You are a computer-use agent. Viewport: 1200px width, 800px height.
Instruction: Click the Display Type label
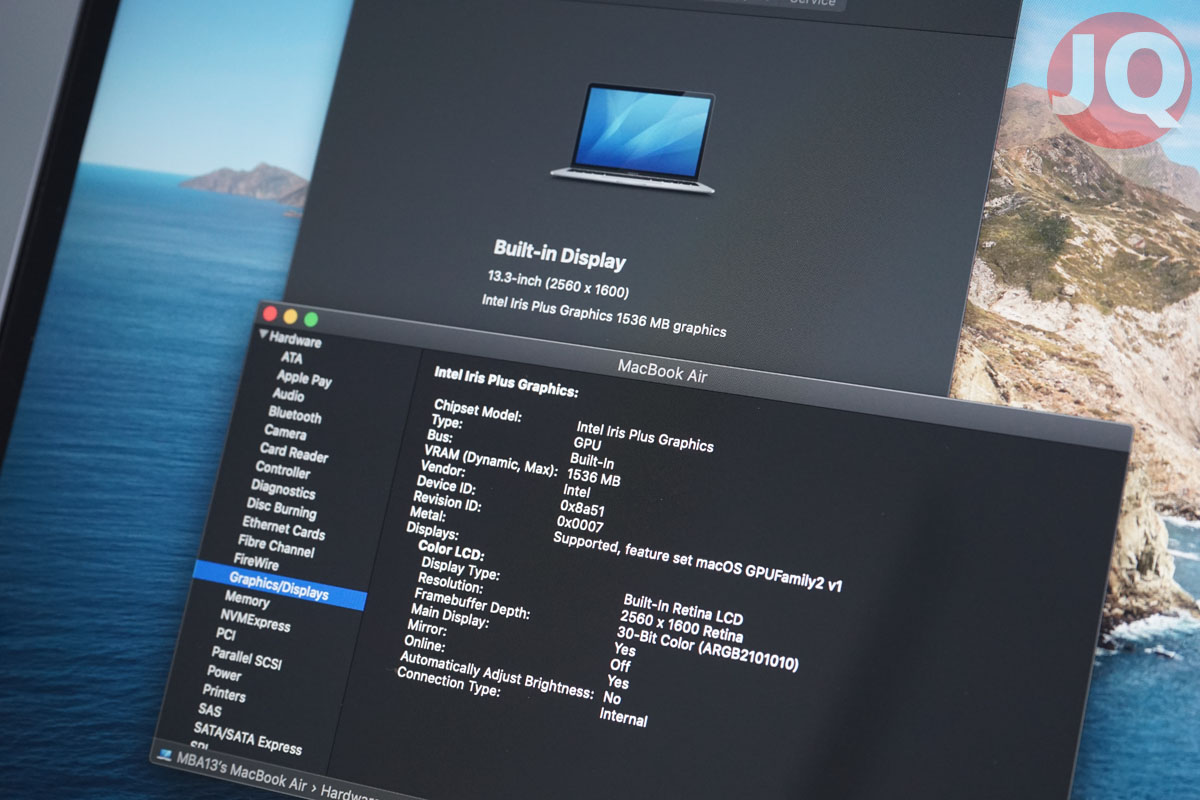(460, 571)
